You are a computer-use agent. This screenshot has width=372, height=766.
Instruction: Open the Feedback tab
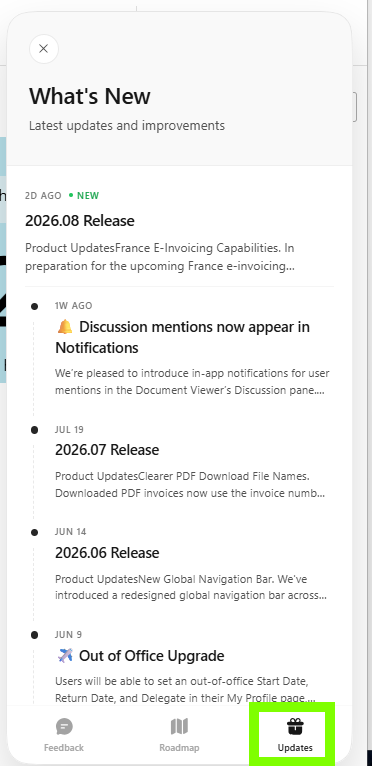[64, 735]
